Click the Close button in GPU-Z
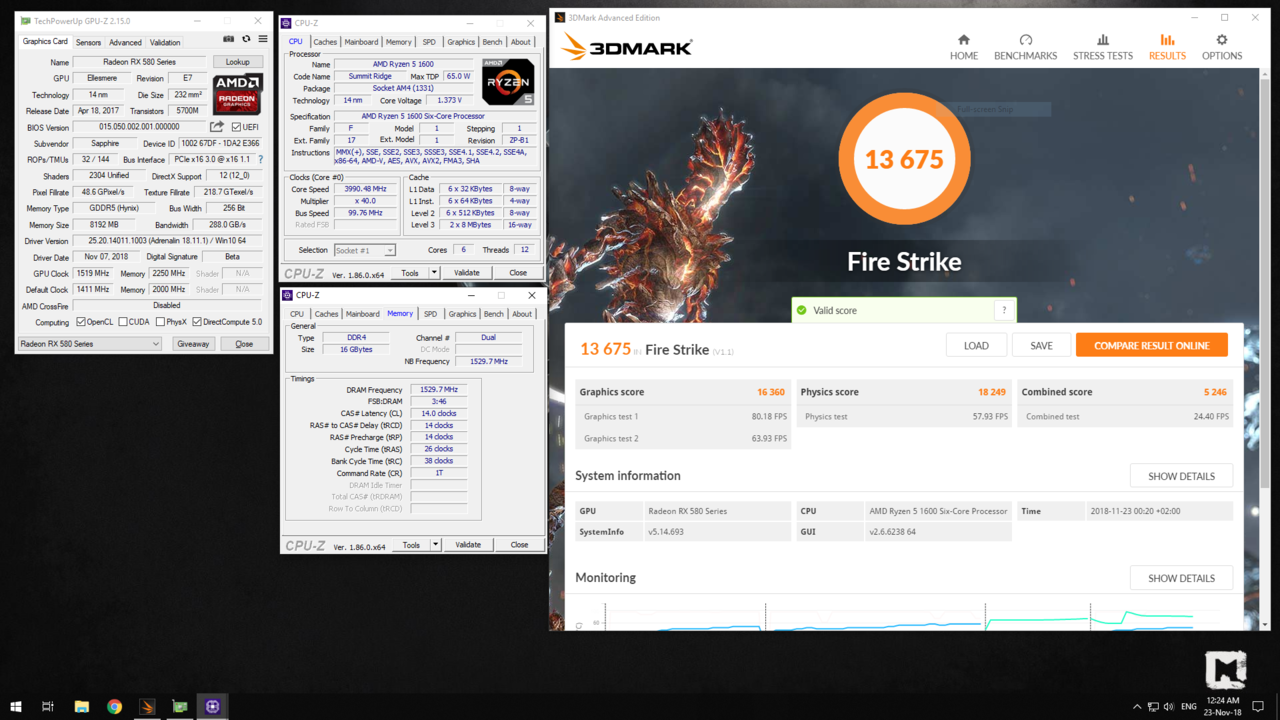Screen dimensions: 1280x720 point(244,343)
